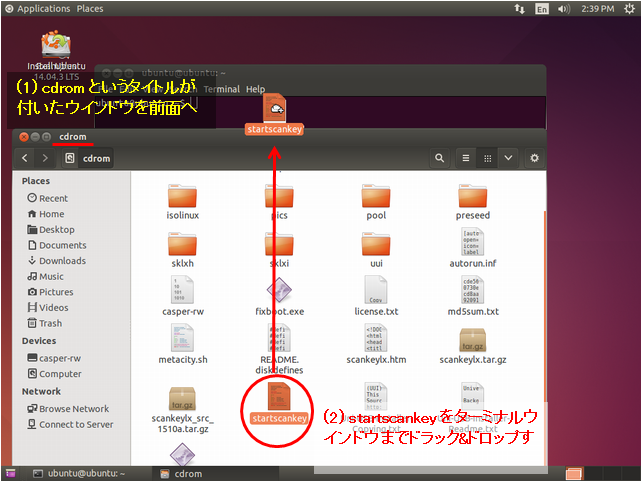
Task: Go back in file manager
Action: tap(25, 158)
